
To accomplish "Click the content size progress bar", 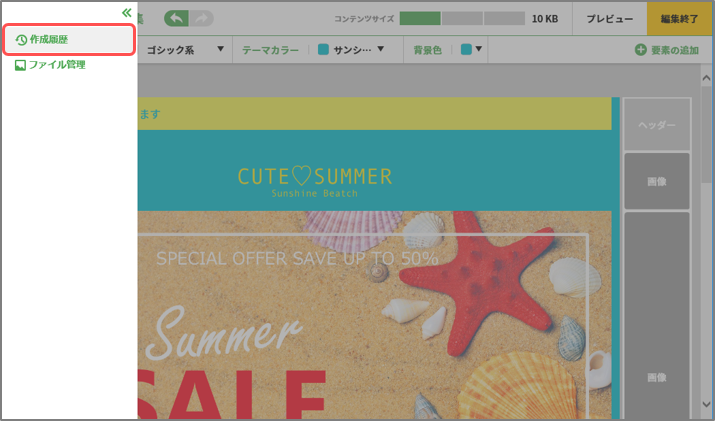I will coord(462,19).
